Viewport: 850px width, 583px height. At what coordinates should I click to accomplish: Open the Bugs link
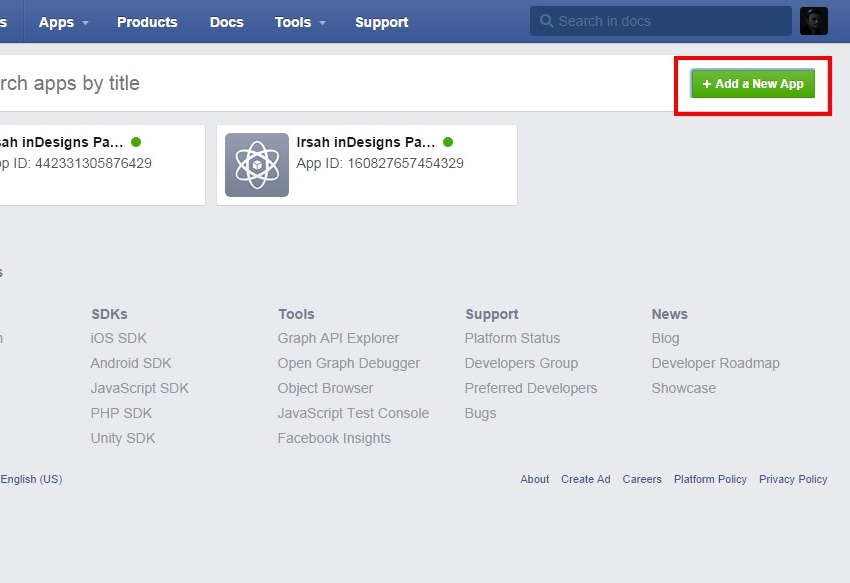[480, 413]
